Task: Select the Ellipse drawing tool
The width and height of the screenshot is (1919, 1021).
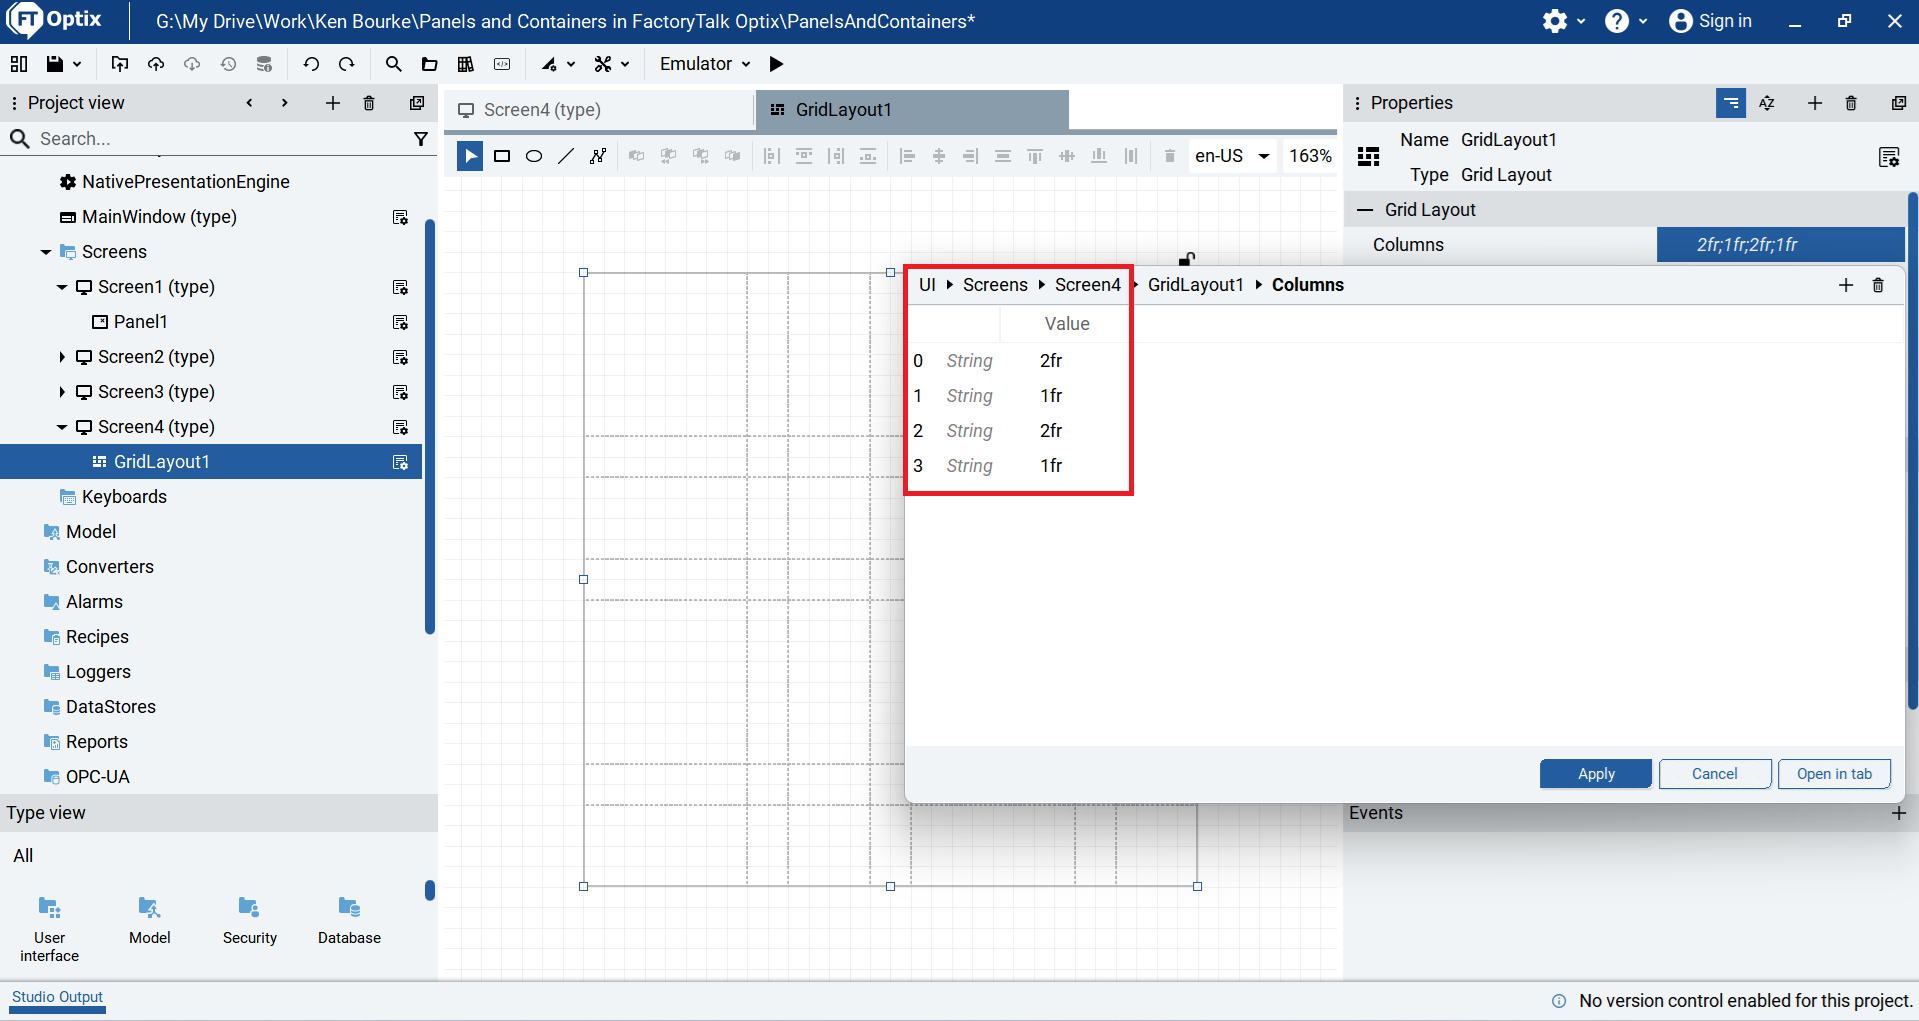Action: pyautogui.click(x=534, y=156)
